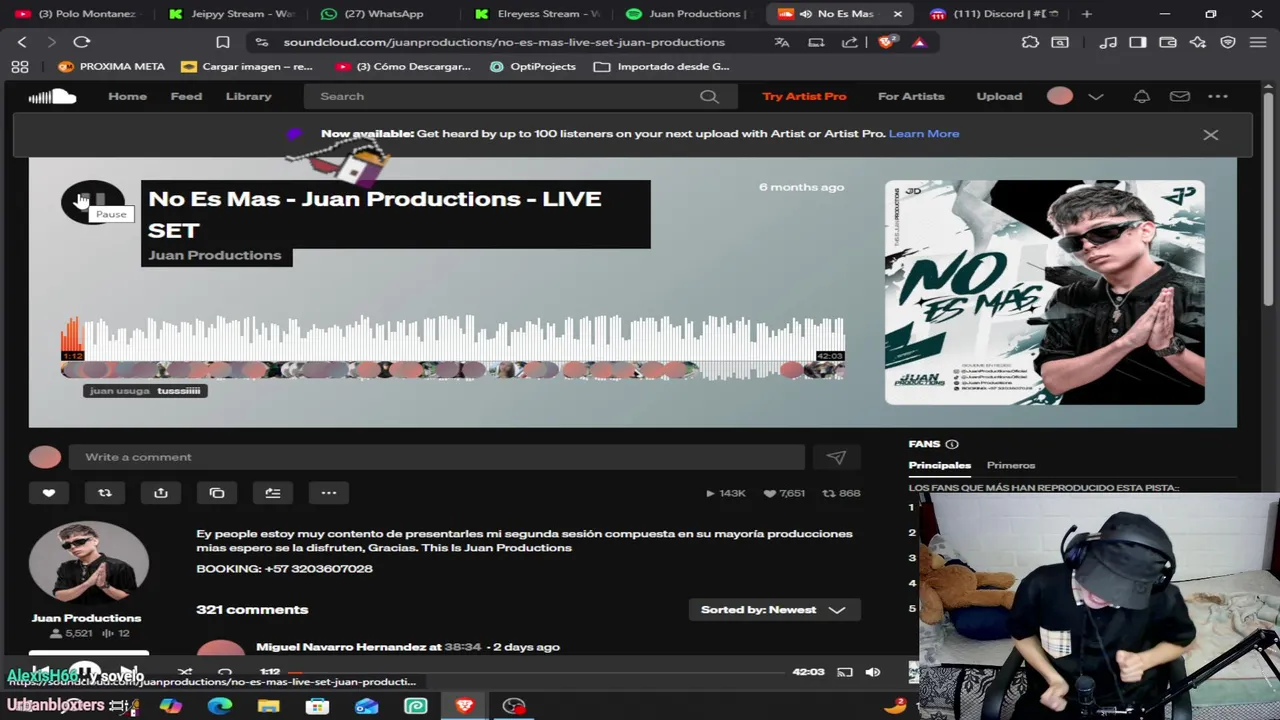Seek on the bottom player progress bar
The width and height of the screenshot is (1280, 720).
[535, 672]
